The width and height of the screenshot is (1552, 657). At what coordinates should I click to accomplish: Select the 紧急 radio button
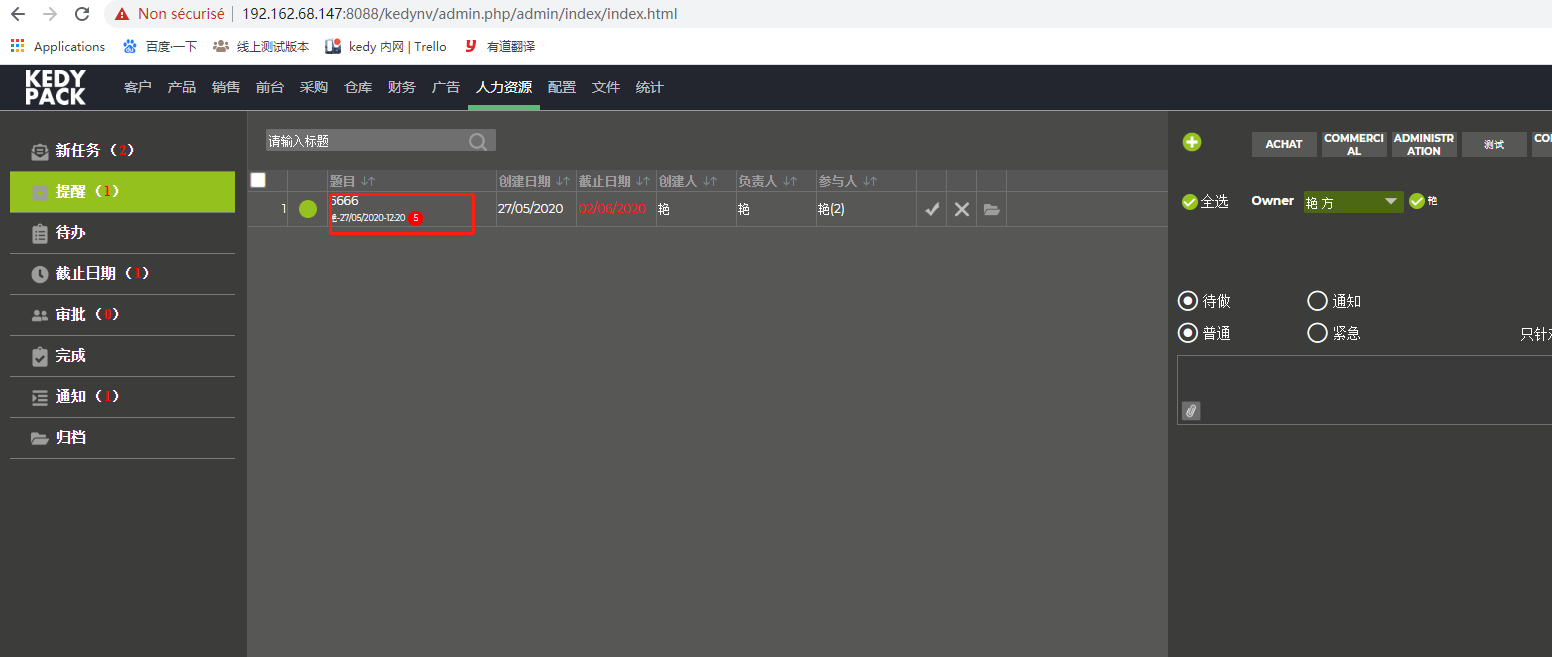[x=1317, y=333]
